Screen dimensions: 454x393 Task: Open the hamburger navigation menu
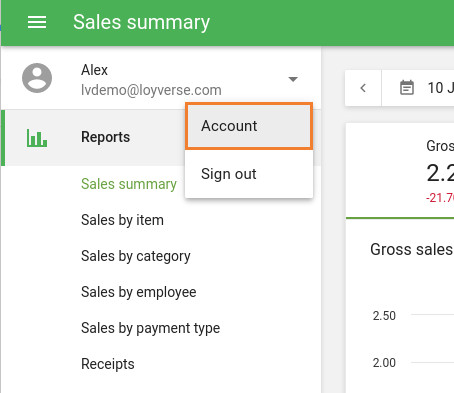37,22
